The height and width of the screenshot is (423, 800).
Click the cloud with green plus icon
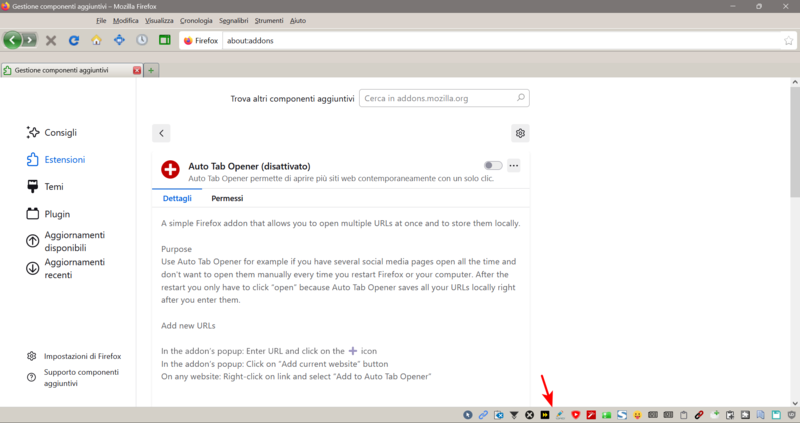point(715,415)
